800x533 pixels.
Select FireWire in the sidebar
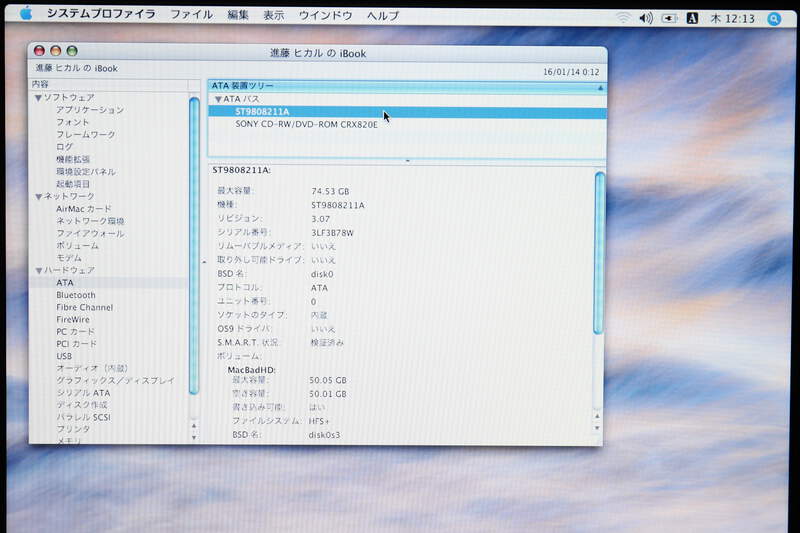[x=73, y=319]
